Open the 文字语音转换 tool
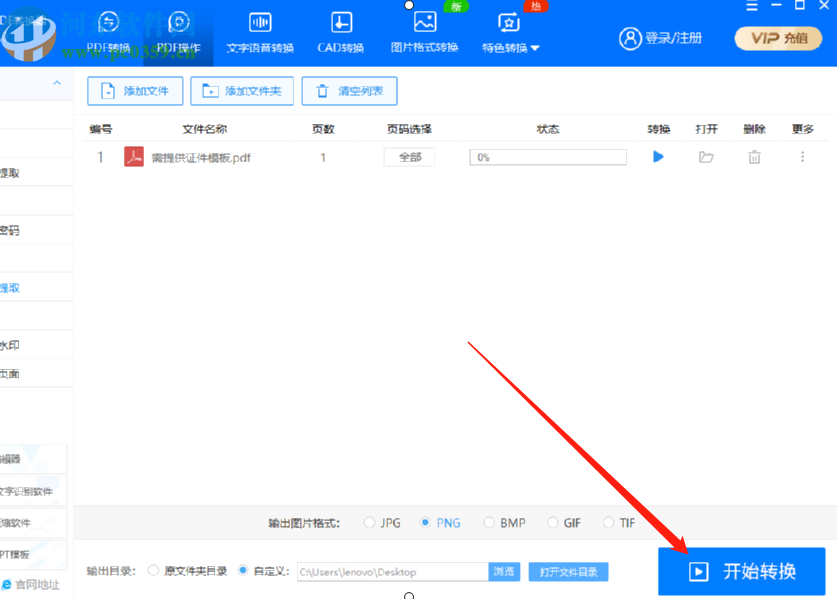Screen dimensions: 837x599 [x=260, y=28]
